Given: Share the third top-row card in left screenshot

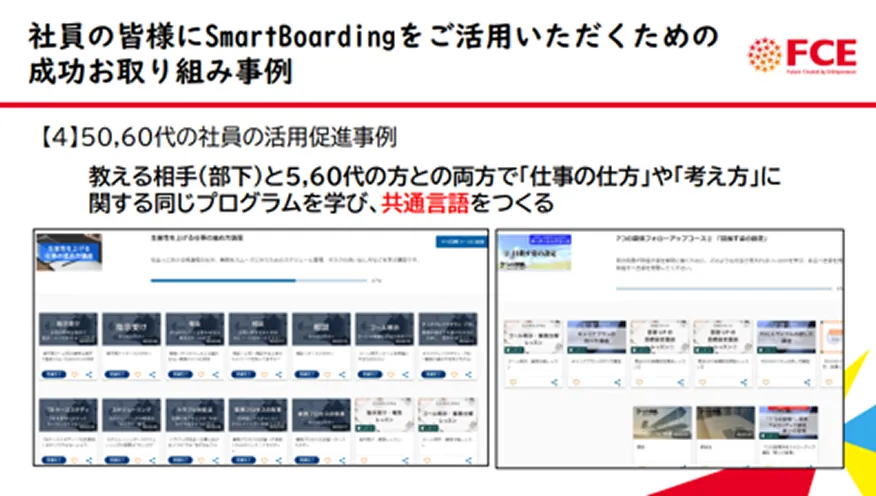Looking at the screenshot, I should point(216,375).
